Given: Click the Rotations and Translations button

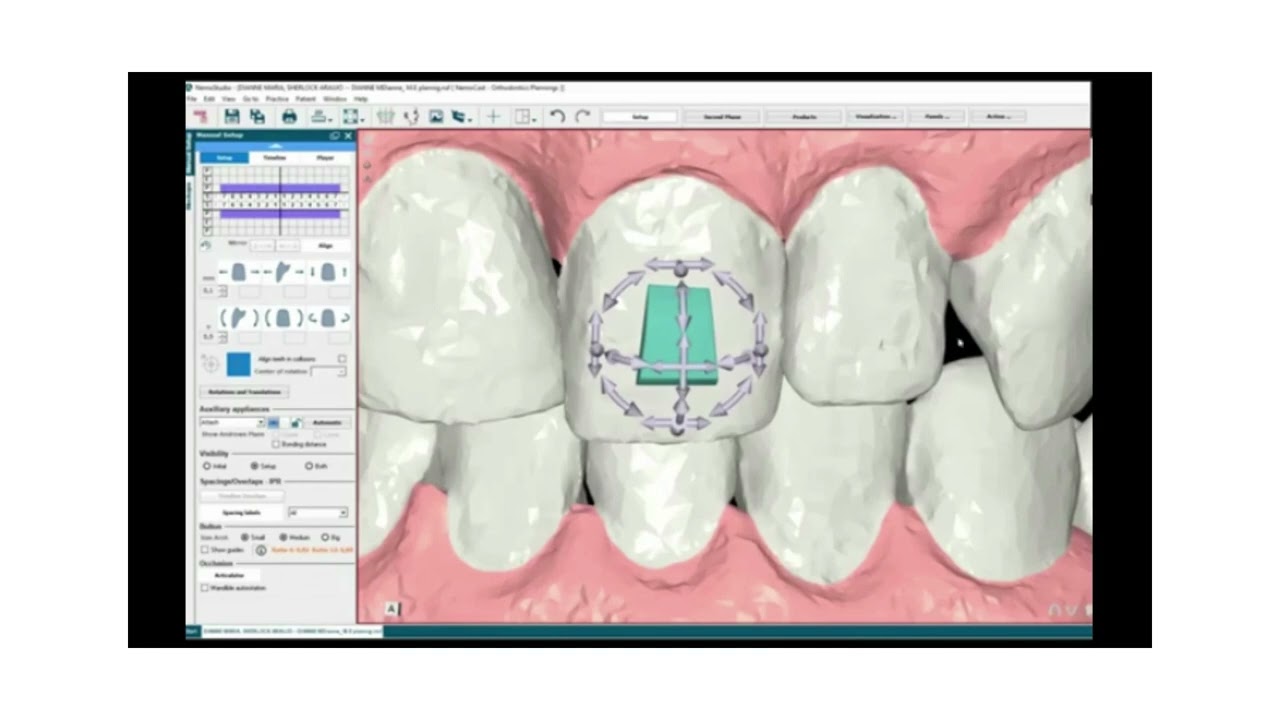Looking at the screenshot, I should click(244, 392).
